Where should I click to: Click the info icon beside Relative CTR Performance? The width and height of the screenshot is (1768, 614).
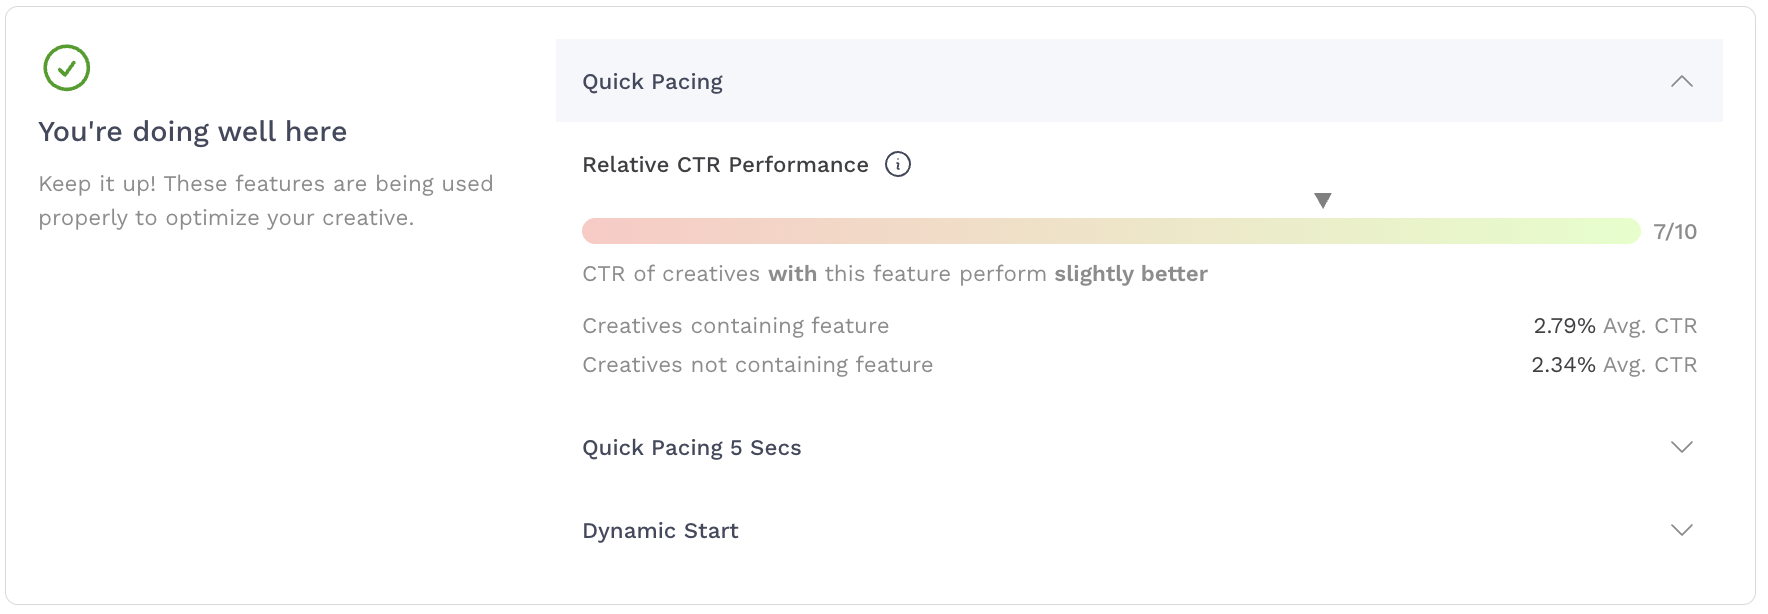(x=898, y=165)
